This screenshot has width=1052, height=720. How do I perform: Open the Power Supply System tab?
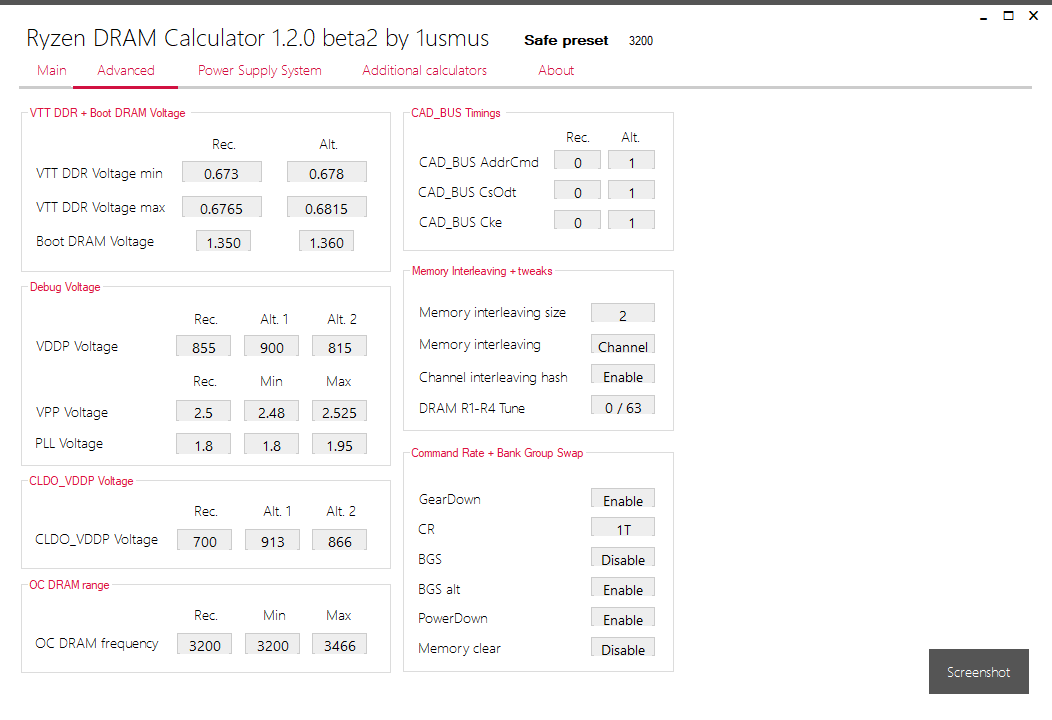point(260,70)
